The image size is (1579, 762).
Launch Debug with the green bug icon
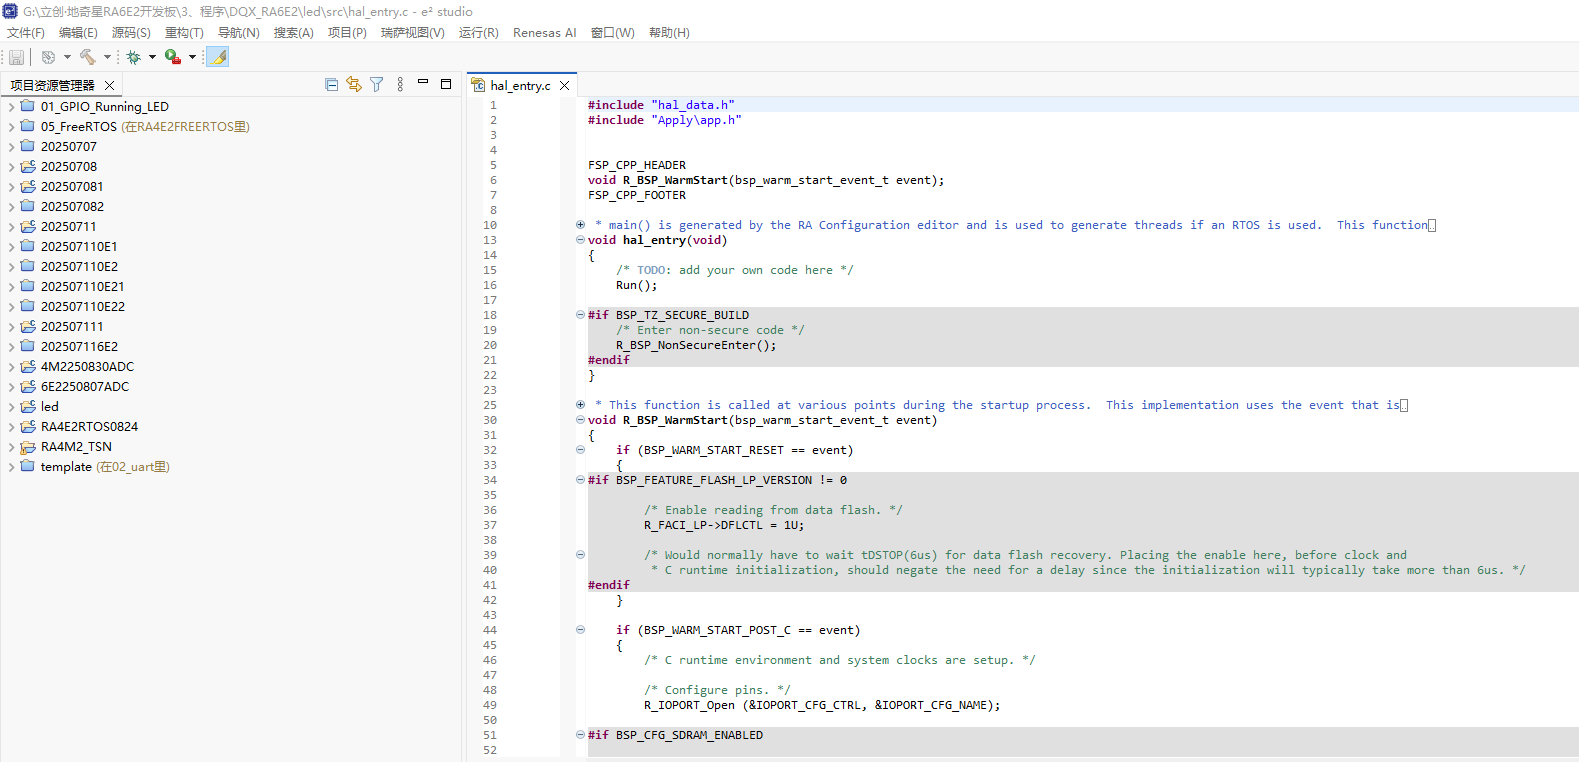click(x=133, y=57)
